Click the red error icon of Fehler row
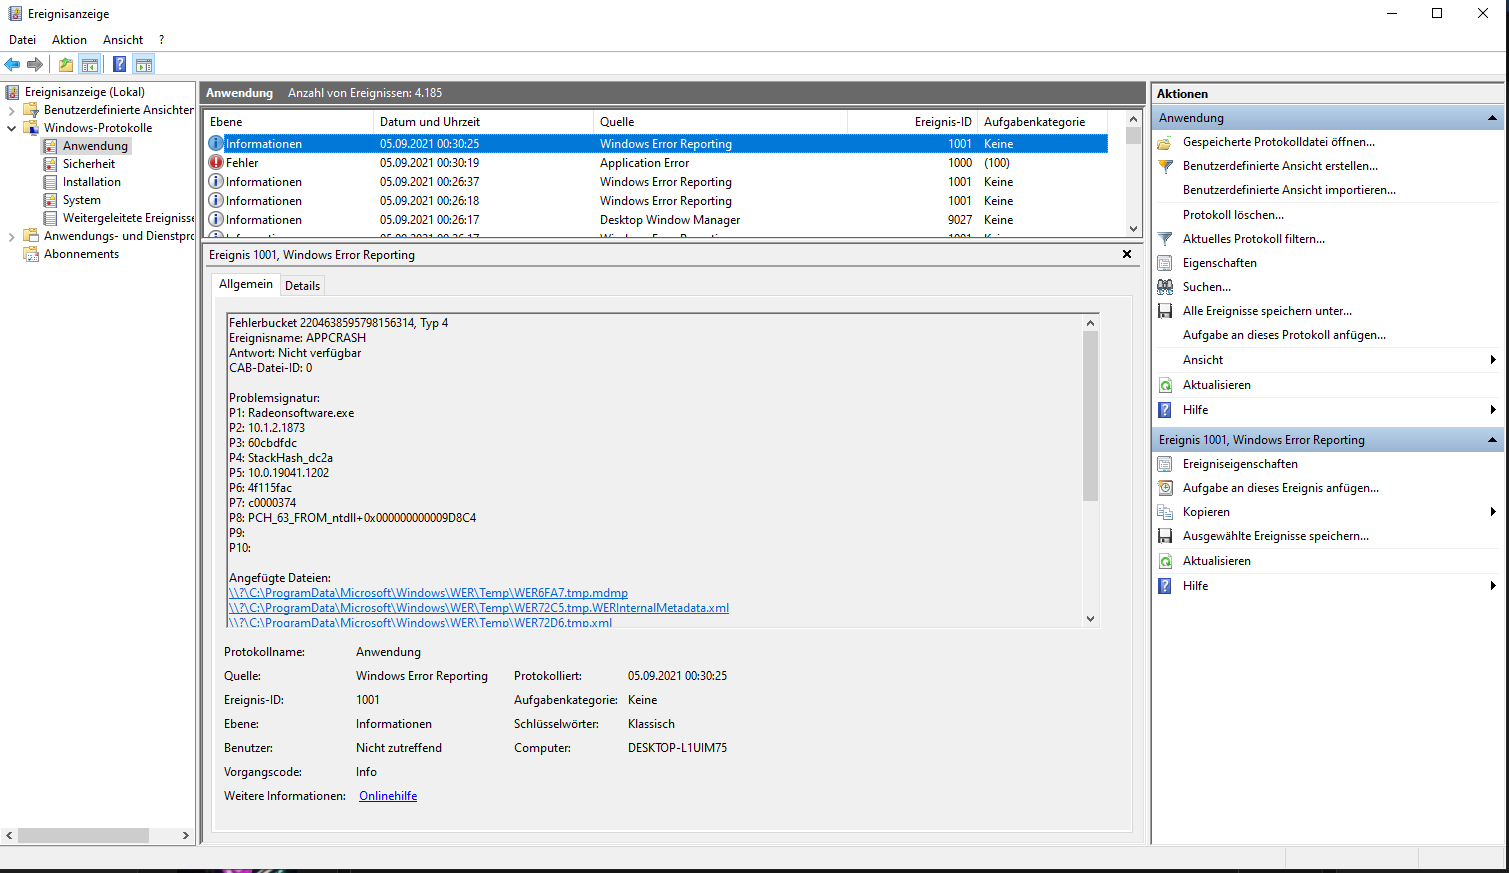The width and height of the screenshot is (1509, 873). (x=216, y=163)
